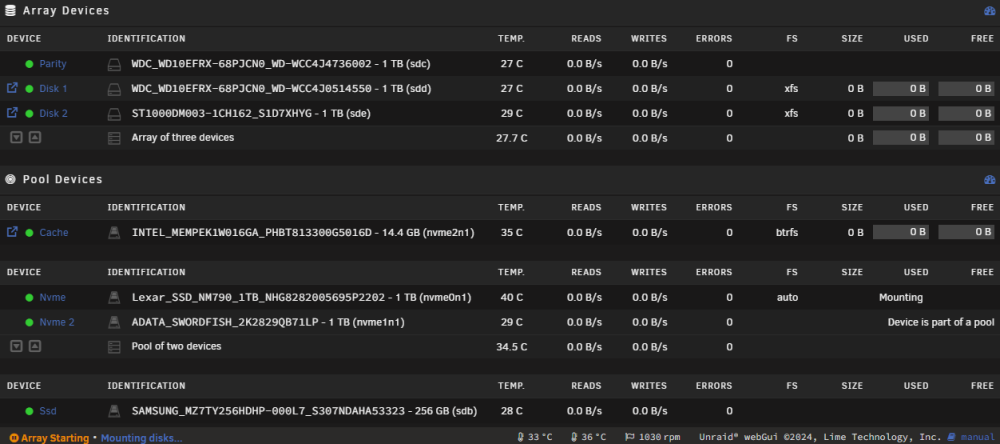Open the manual link in footer

pyautogui.click(x=977, y=437)
